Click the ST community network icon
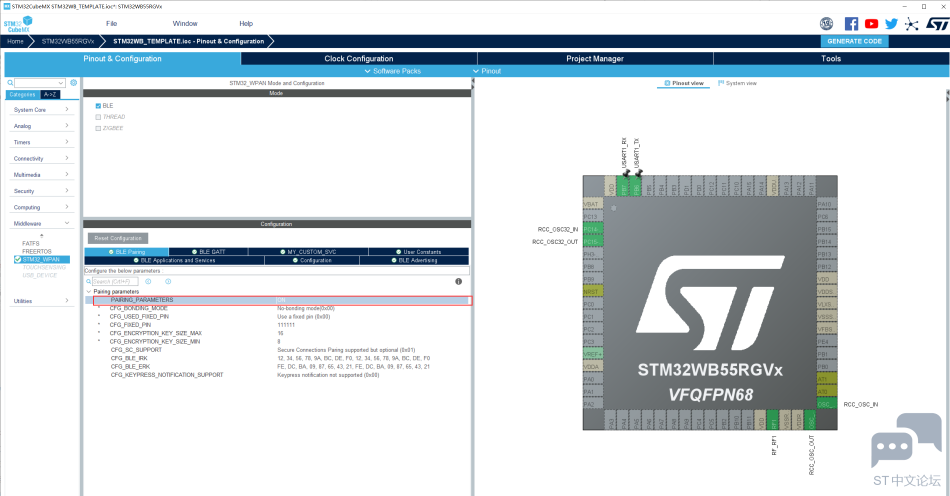Viewport: 950px width, 496px height. [x=911, y=24]
